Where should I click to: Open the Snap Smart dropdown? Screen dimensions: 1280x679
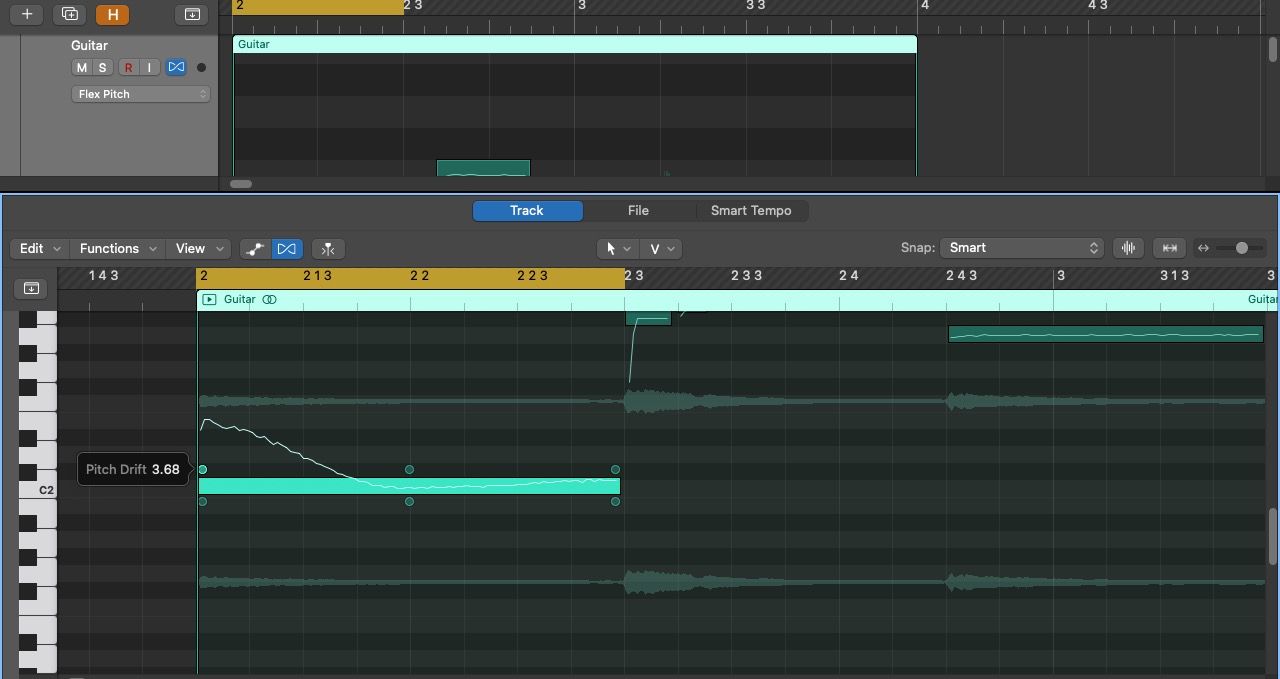(1020, 247)
